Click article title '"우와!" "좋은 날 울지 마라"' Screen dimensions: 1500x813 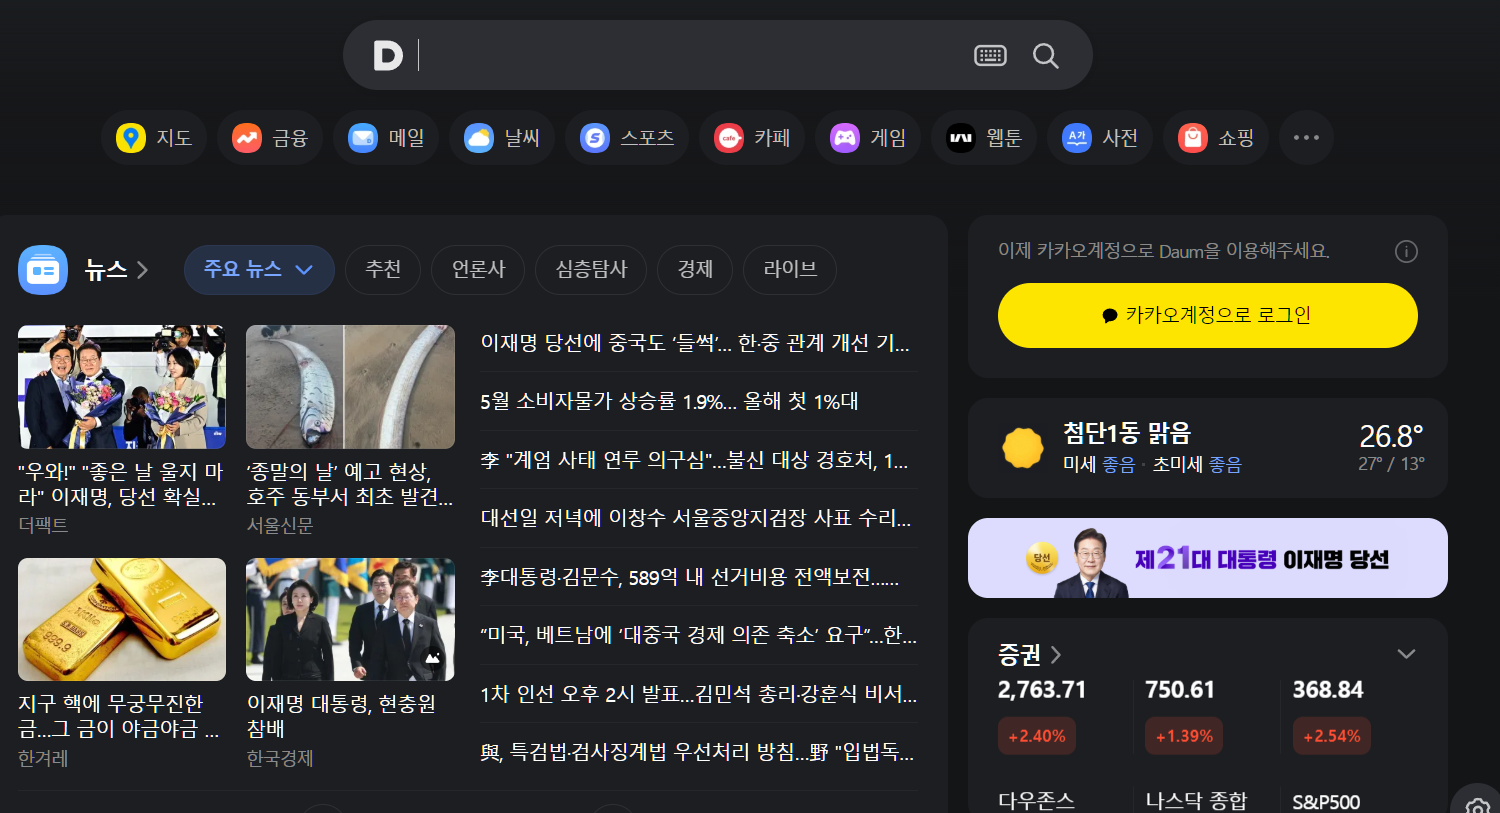120,484
